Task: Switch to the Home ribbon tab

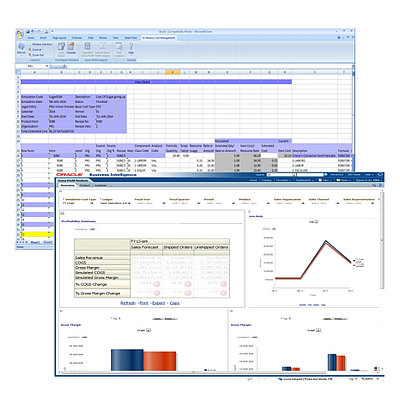Action: click(31, 38)
